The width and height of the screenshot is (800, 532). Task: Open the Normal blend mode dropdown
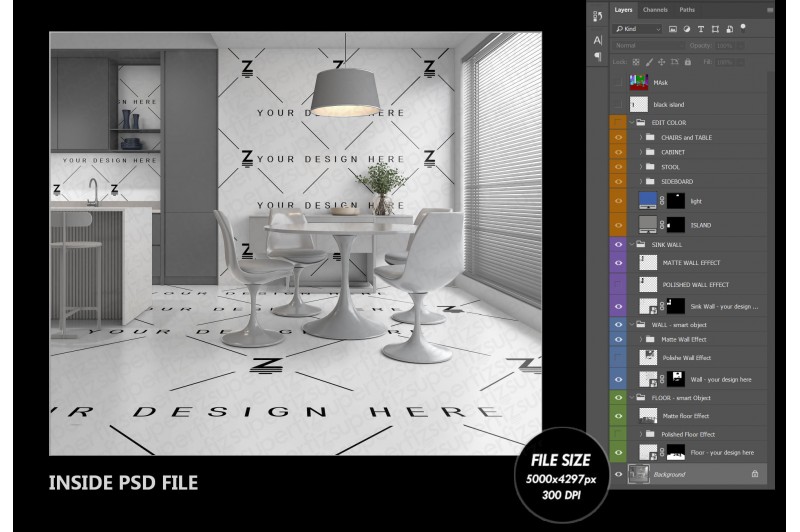[x=647, y=45]
